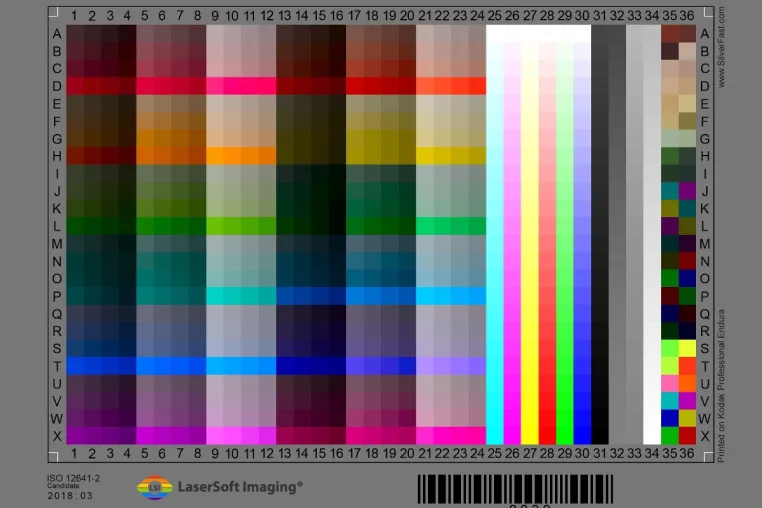Image resolution: width=762 pixels, height=508 pixels.
Task: Select the black patch at X31
Action: (600, 436)
